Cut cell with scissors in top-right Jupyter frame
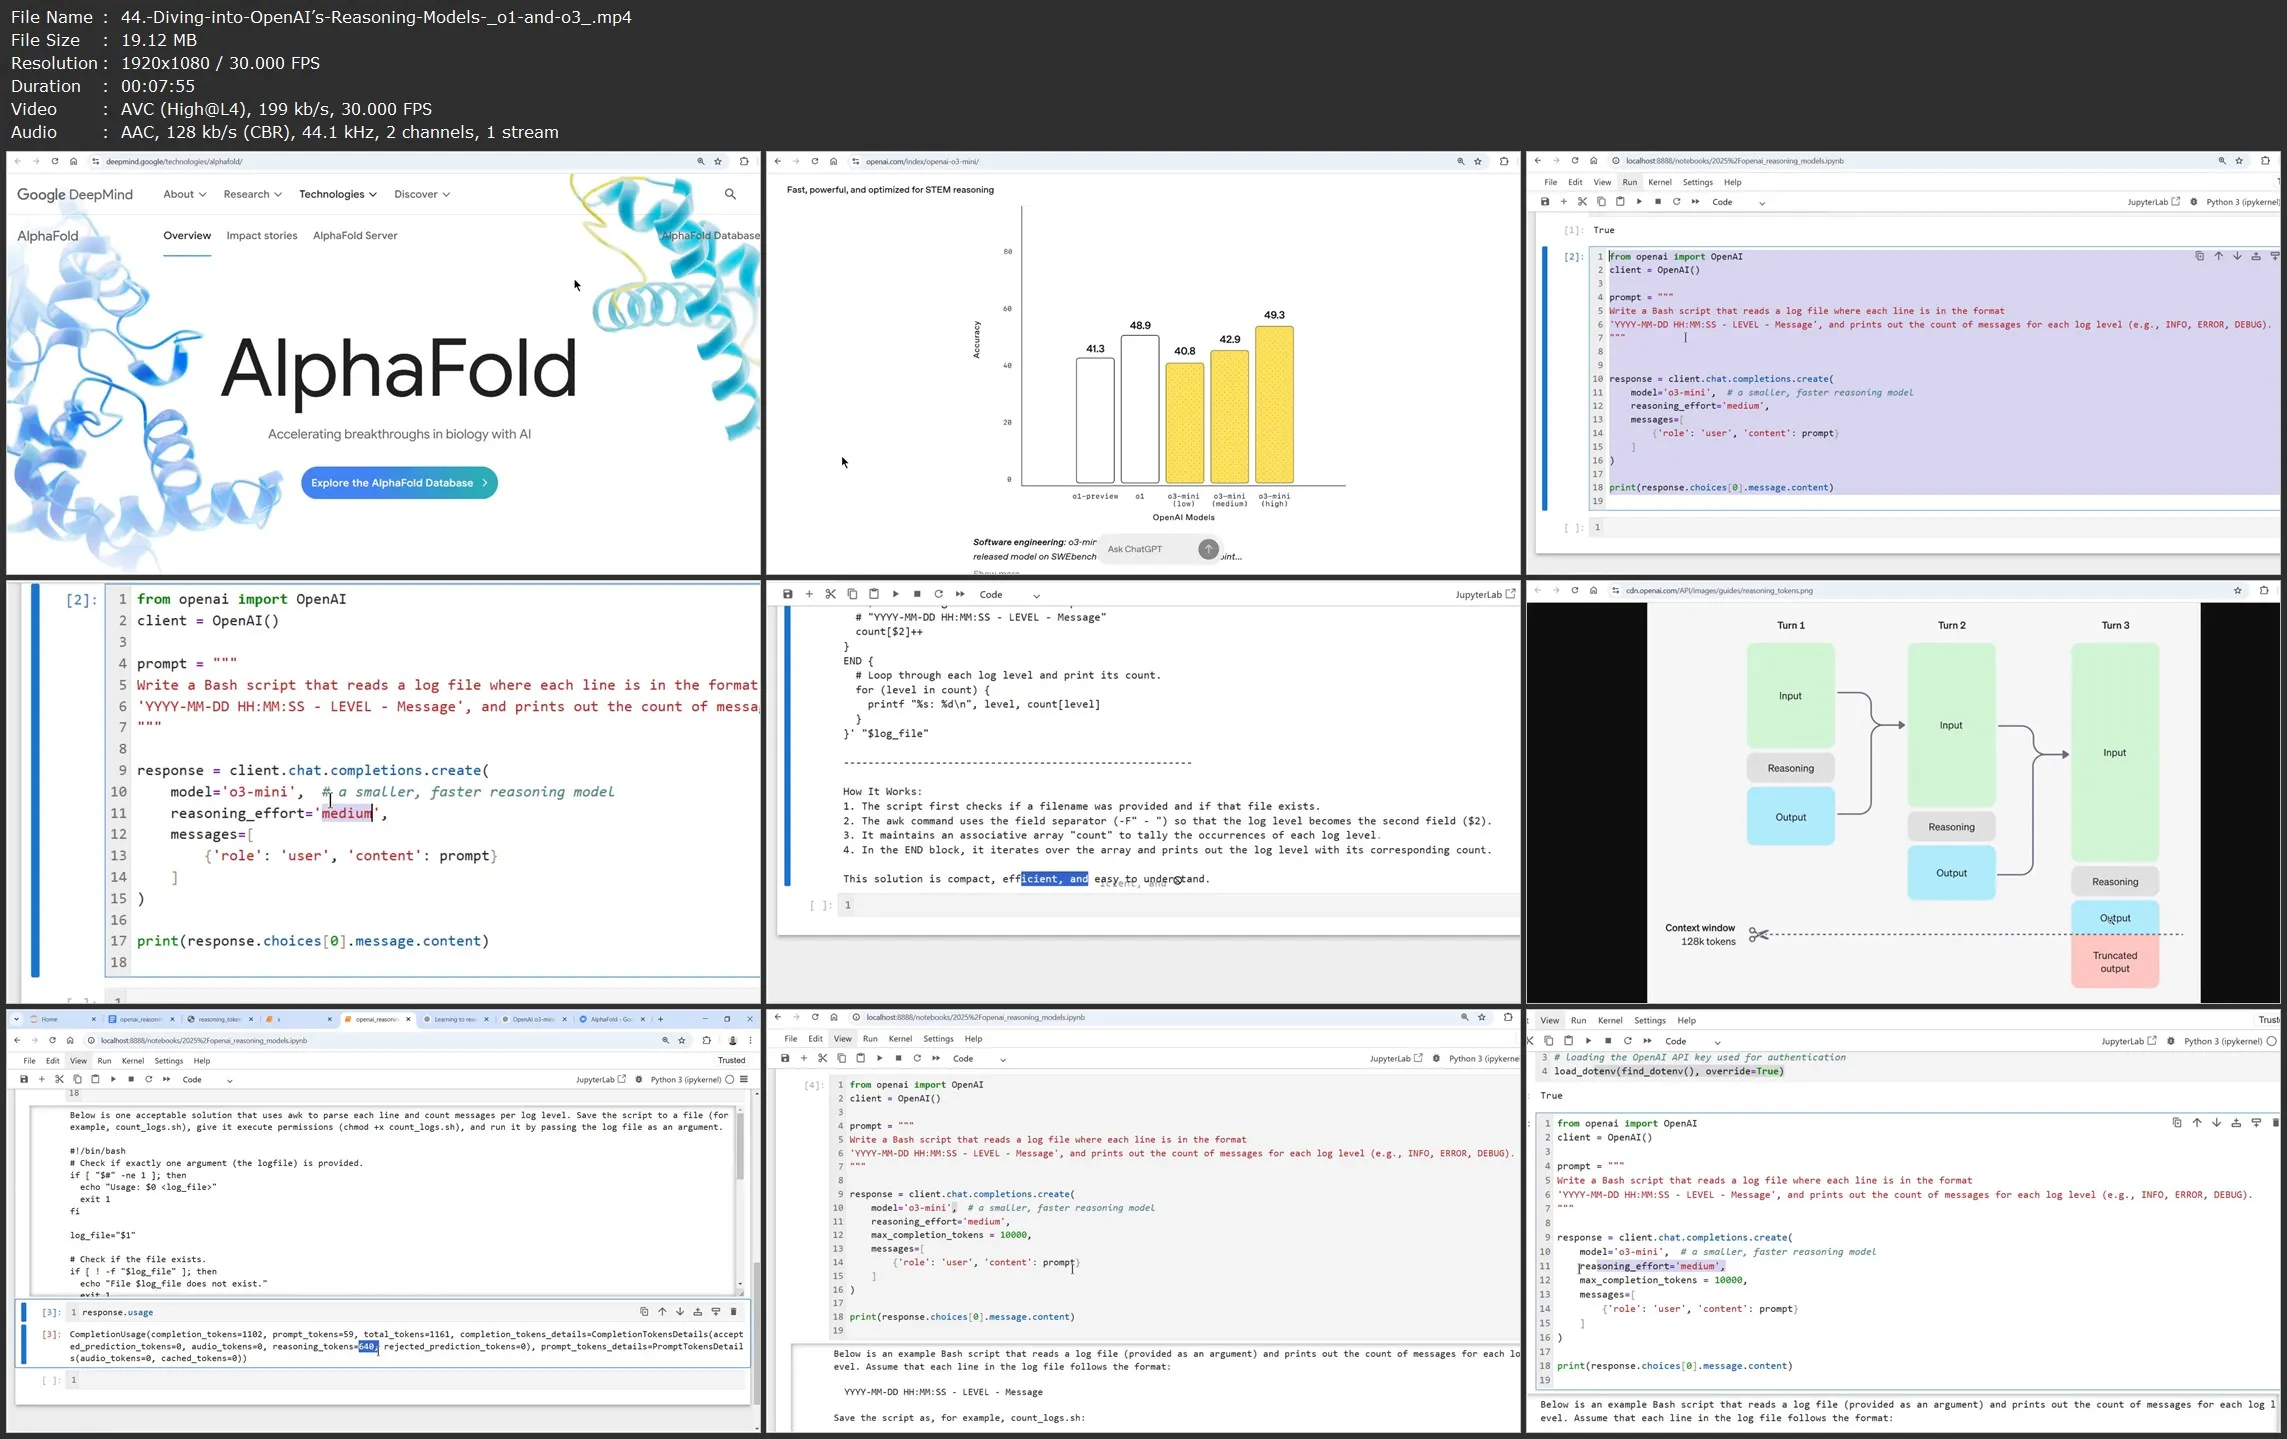Screen dimensions: 2287x1439 (1582, 202)
